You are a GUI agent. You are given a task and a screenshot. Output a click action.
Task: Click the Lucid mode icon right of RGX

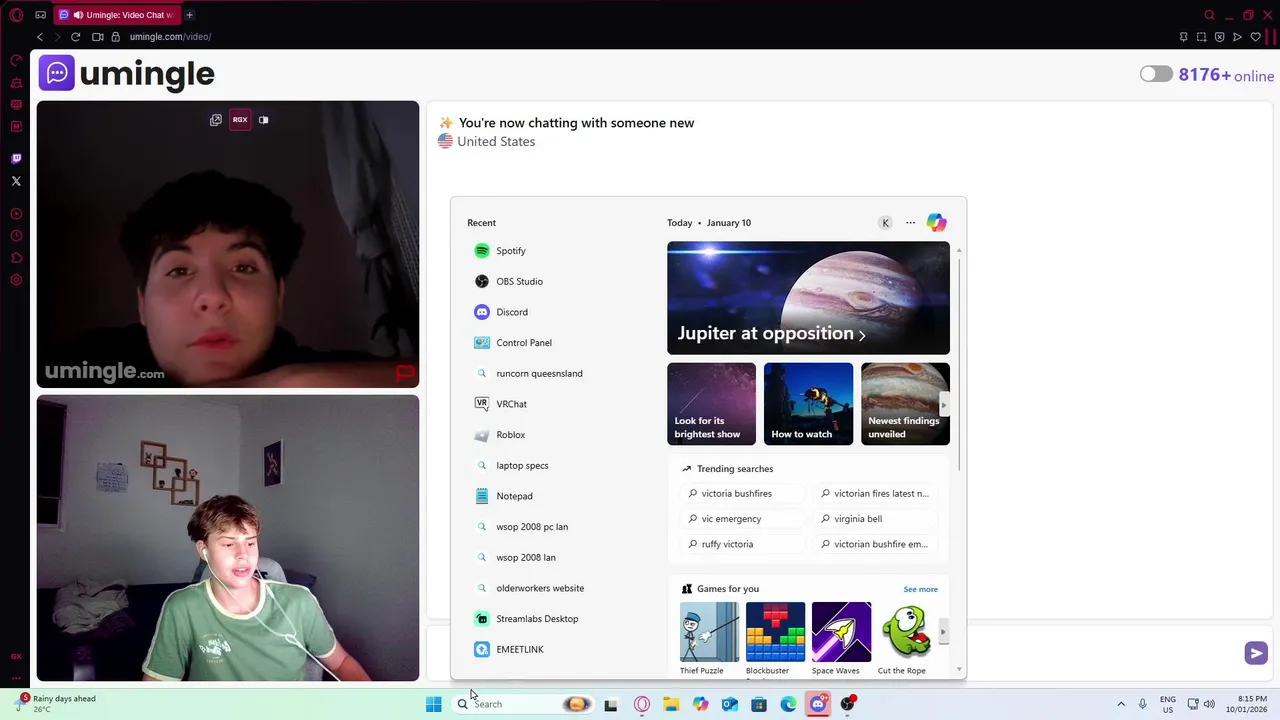[264, 120]
